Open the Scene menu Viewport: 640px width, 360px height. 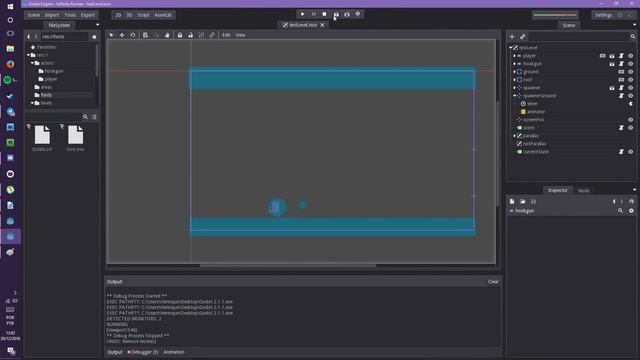pos(33,15)
